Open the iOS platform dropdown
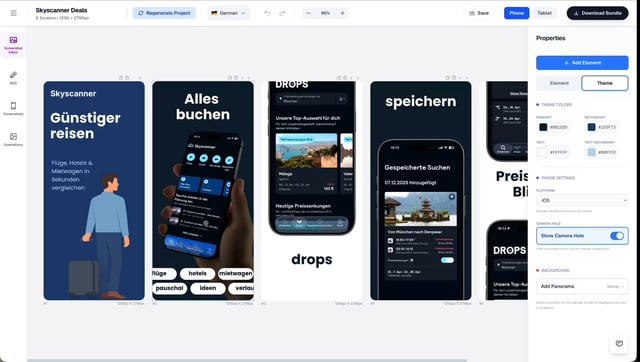 pyautogui.click(x=582, y=200)
